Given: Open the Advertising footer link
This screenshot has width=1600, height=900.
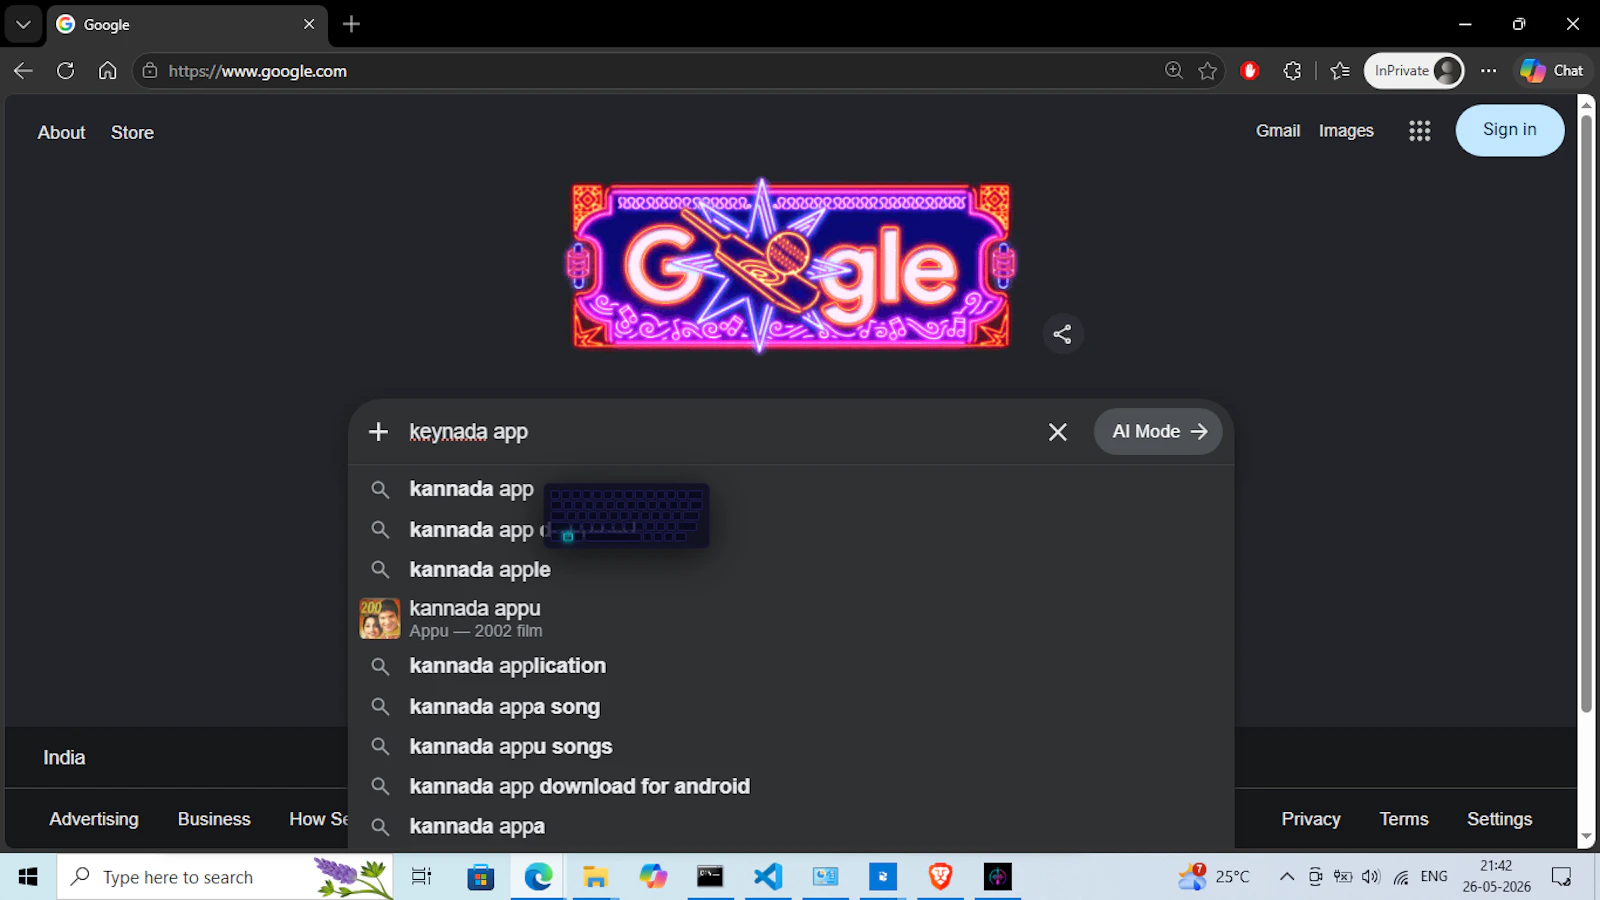Looking at the screenshot, I should tap(94, 819).
